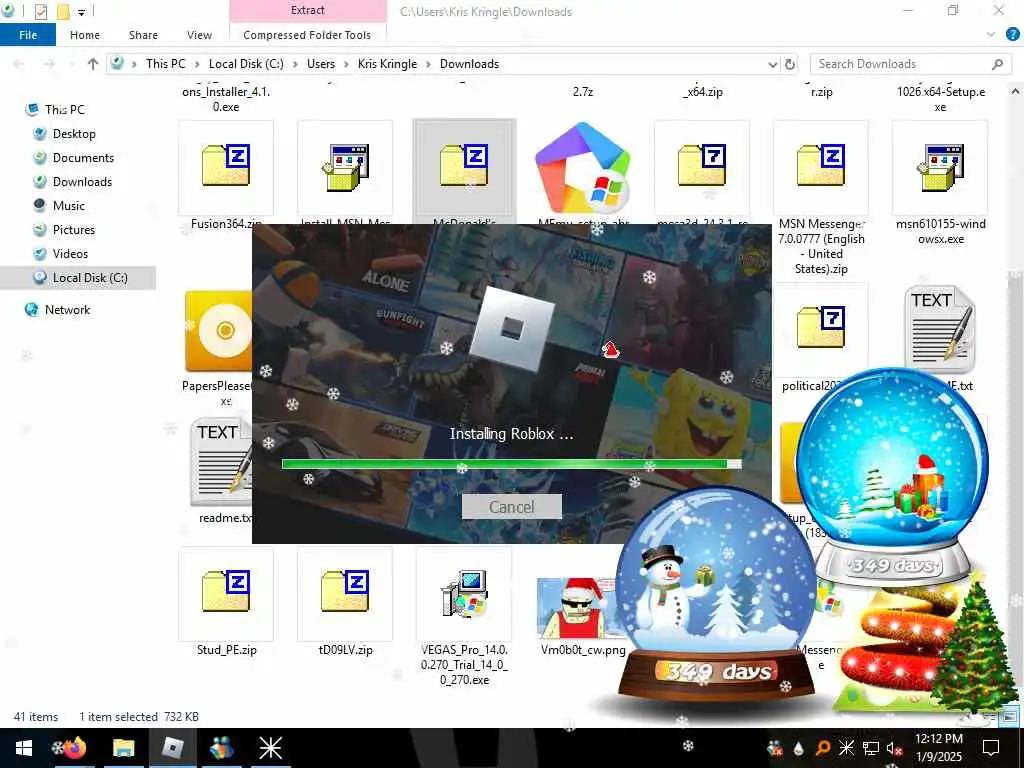This screenshot has width=1024, height=768.
Task: Open the Windows Start menu
Action: (x=24, y=748)
